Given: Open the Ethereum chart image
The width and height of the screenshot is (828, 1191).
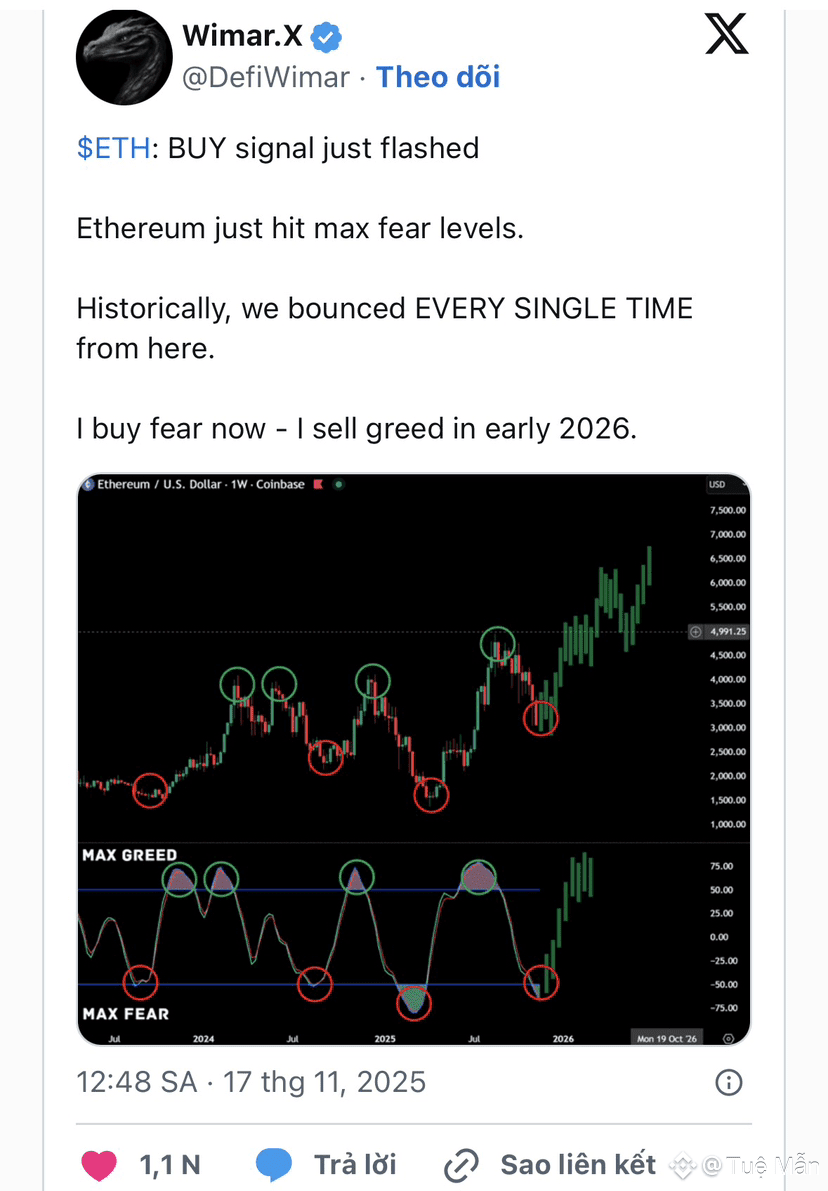Looking at the screenshot, I should 414,760.
